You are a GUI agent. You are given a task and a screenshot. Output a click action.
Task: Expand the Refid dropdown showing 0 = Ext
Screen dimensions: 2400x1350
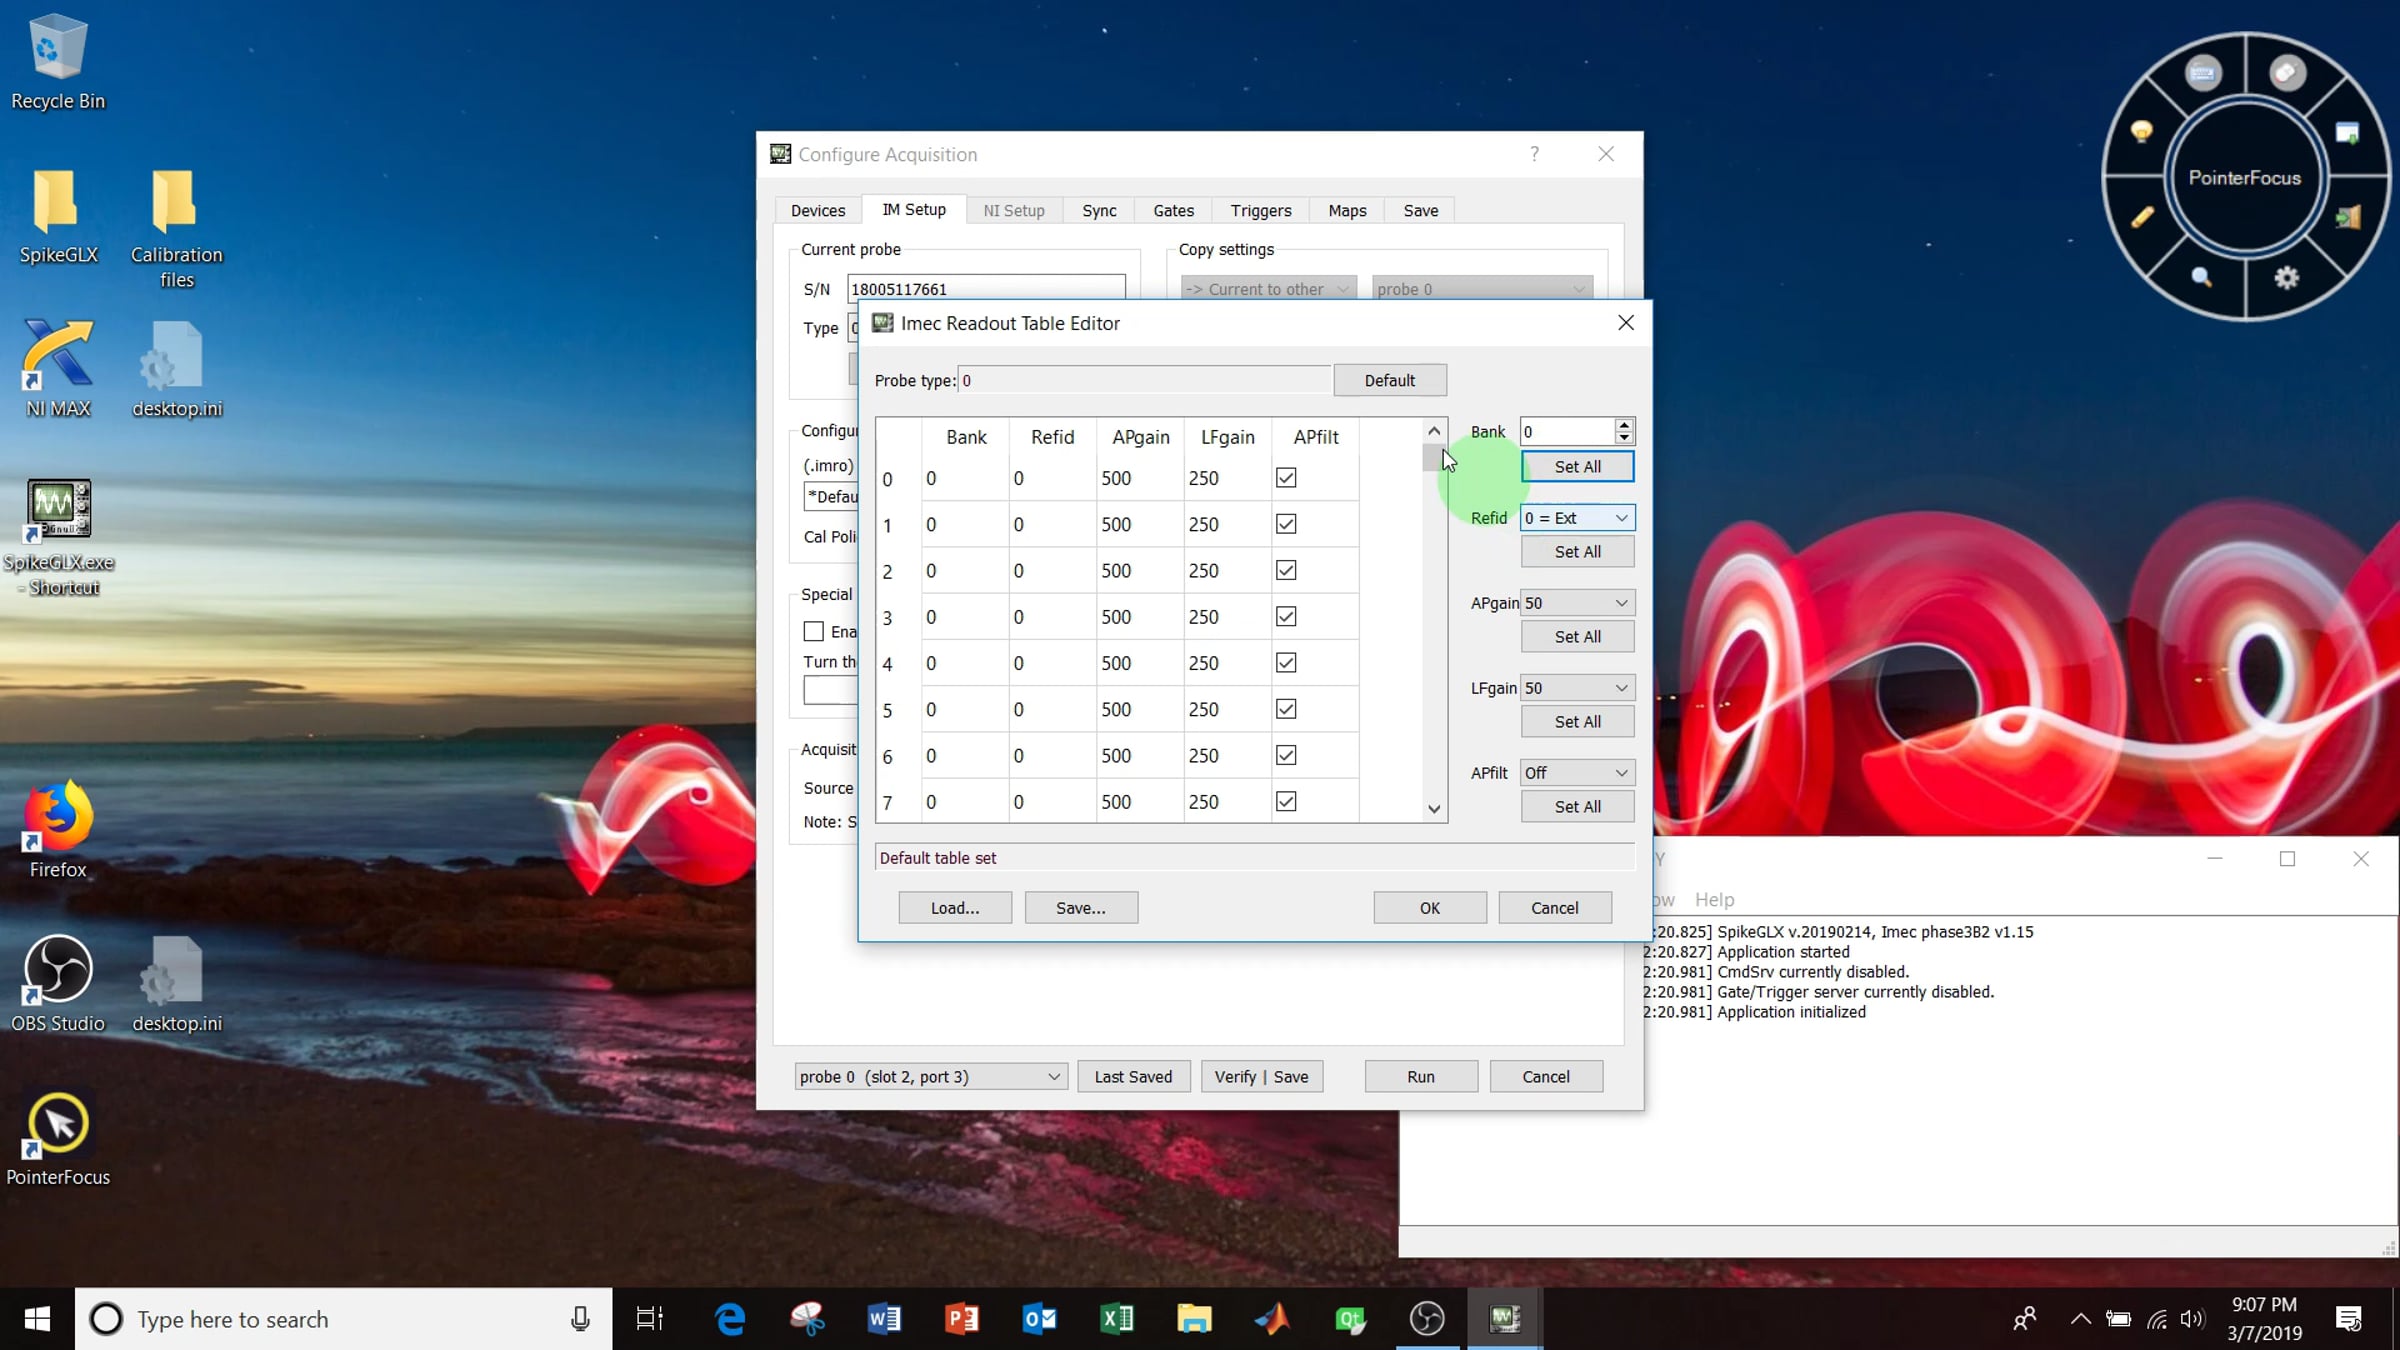(1577, 518)
